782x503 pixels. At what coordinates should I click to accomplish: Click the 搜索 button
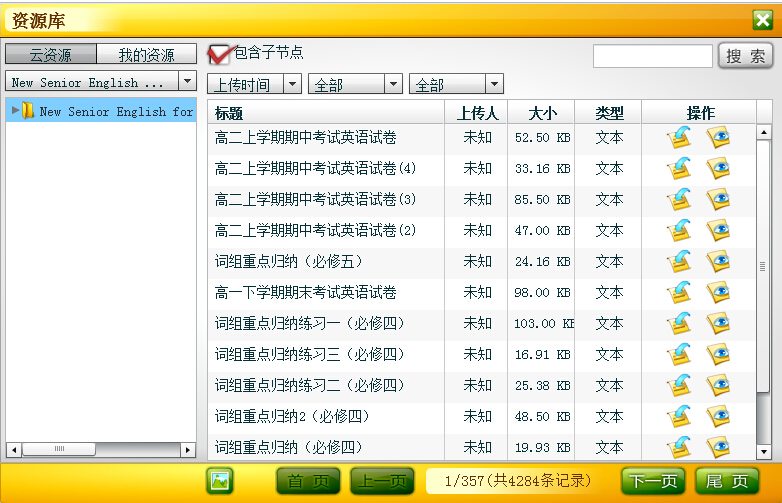[745, 56]
